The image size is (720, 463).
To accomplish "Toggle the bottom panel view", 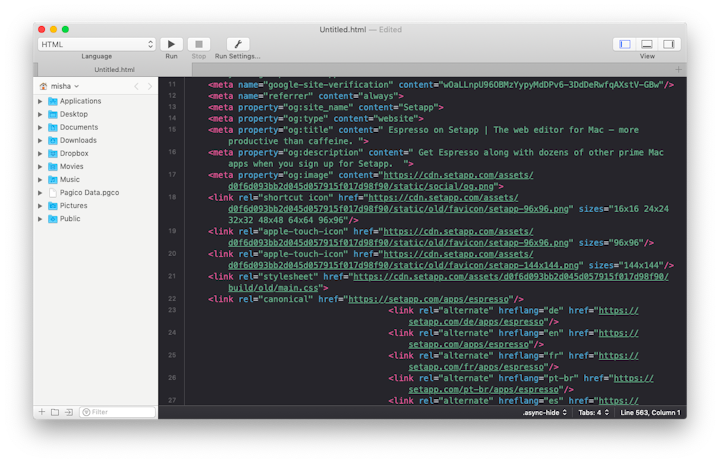I will (647, 44).
